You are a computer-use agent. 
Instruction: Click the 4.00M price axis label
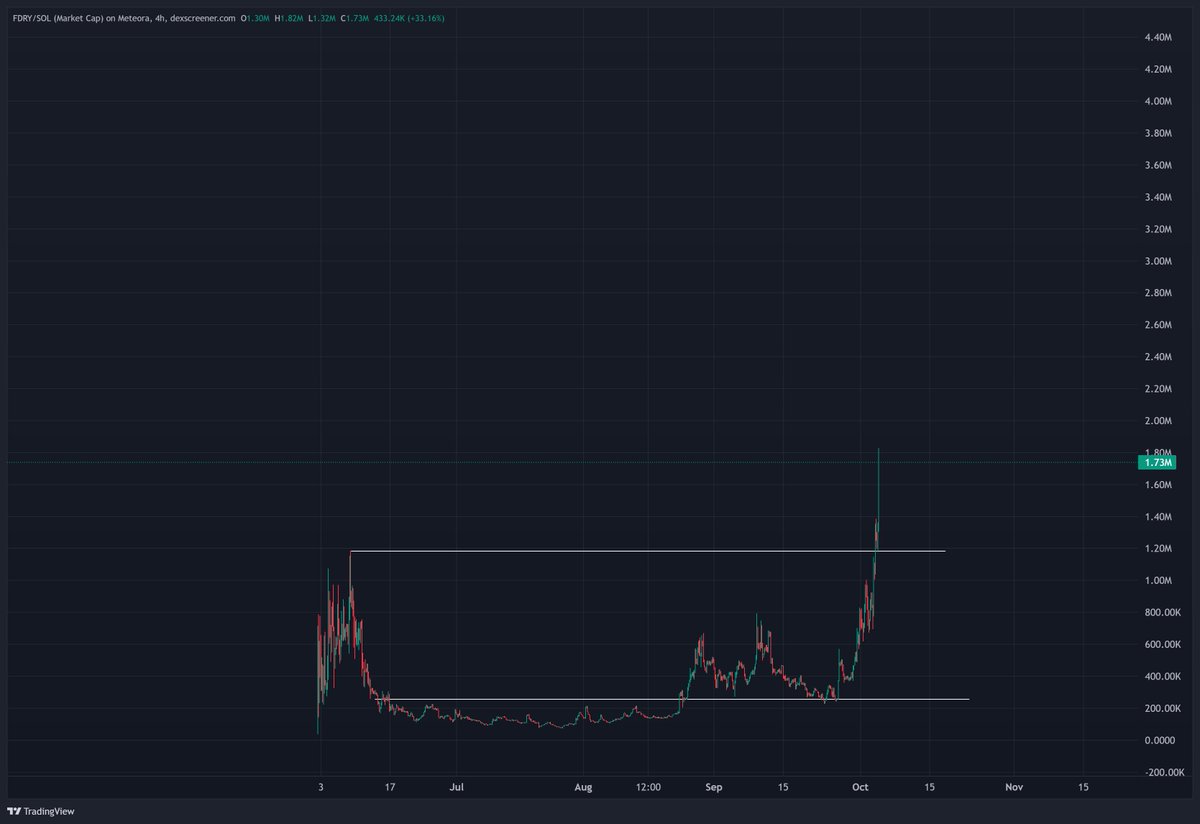tap(1156, 101)
